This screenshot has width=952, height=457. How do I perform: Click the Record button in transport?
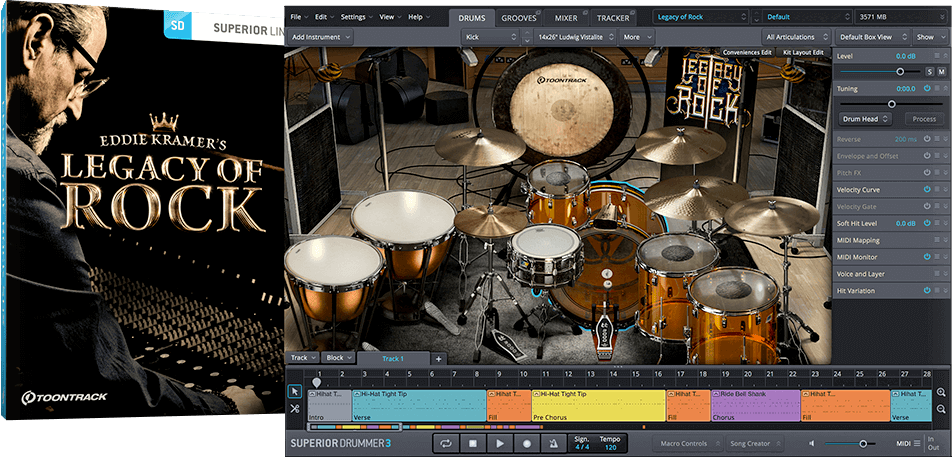pyautogui.click(x=526, y=443)
